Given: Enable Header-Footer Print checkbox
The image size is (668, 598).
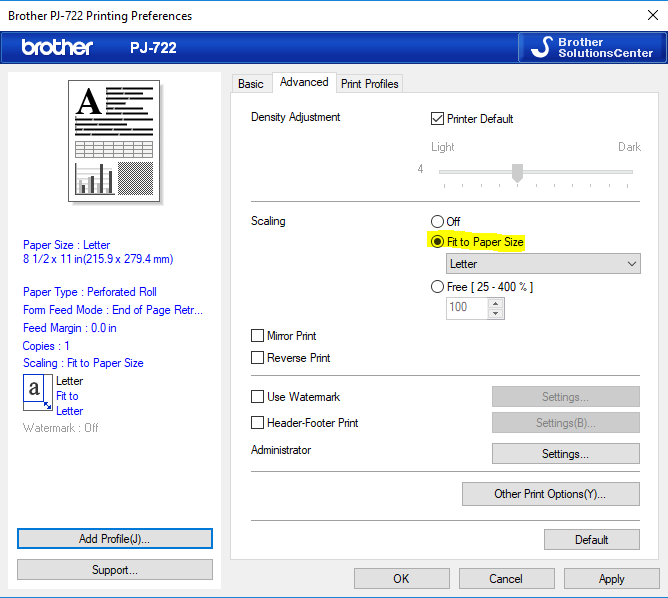Looking at the screenshot, I should (257, 423).
